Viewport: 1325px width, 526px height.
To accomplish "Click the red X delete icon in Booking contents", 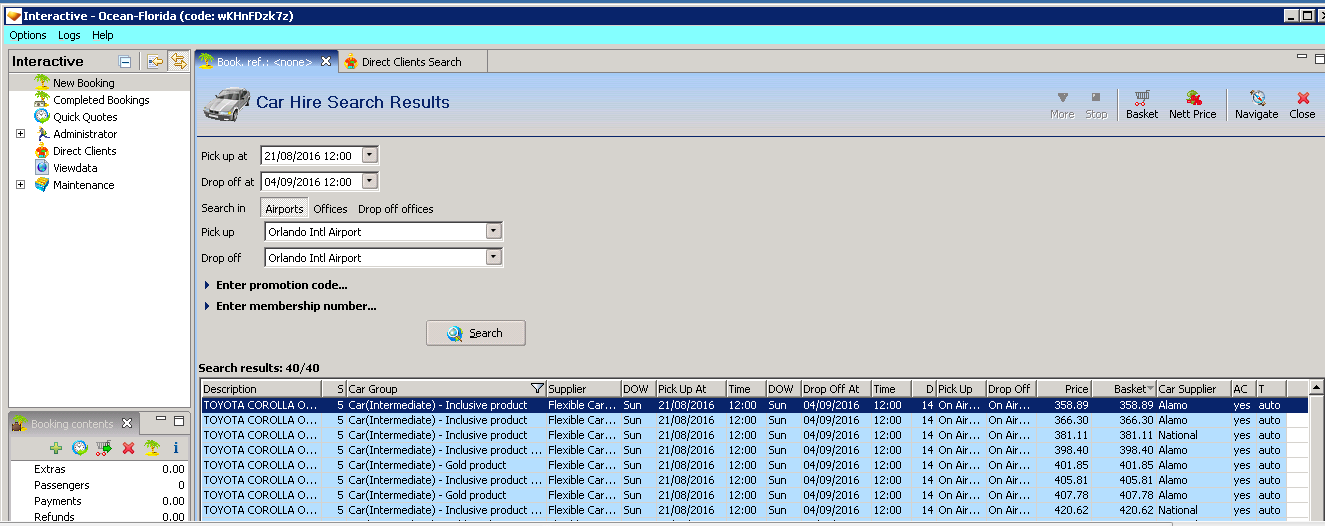I will tap(128, 448).
